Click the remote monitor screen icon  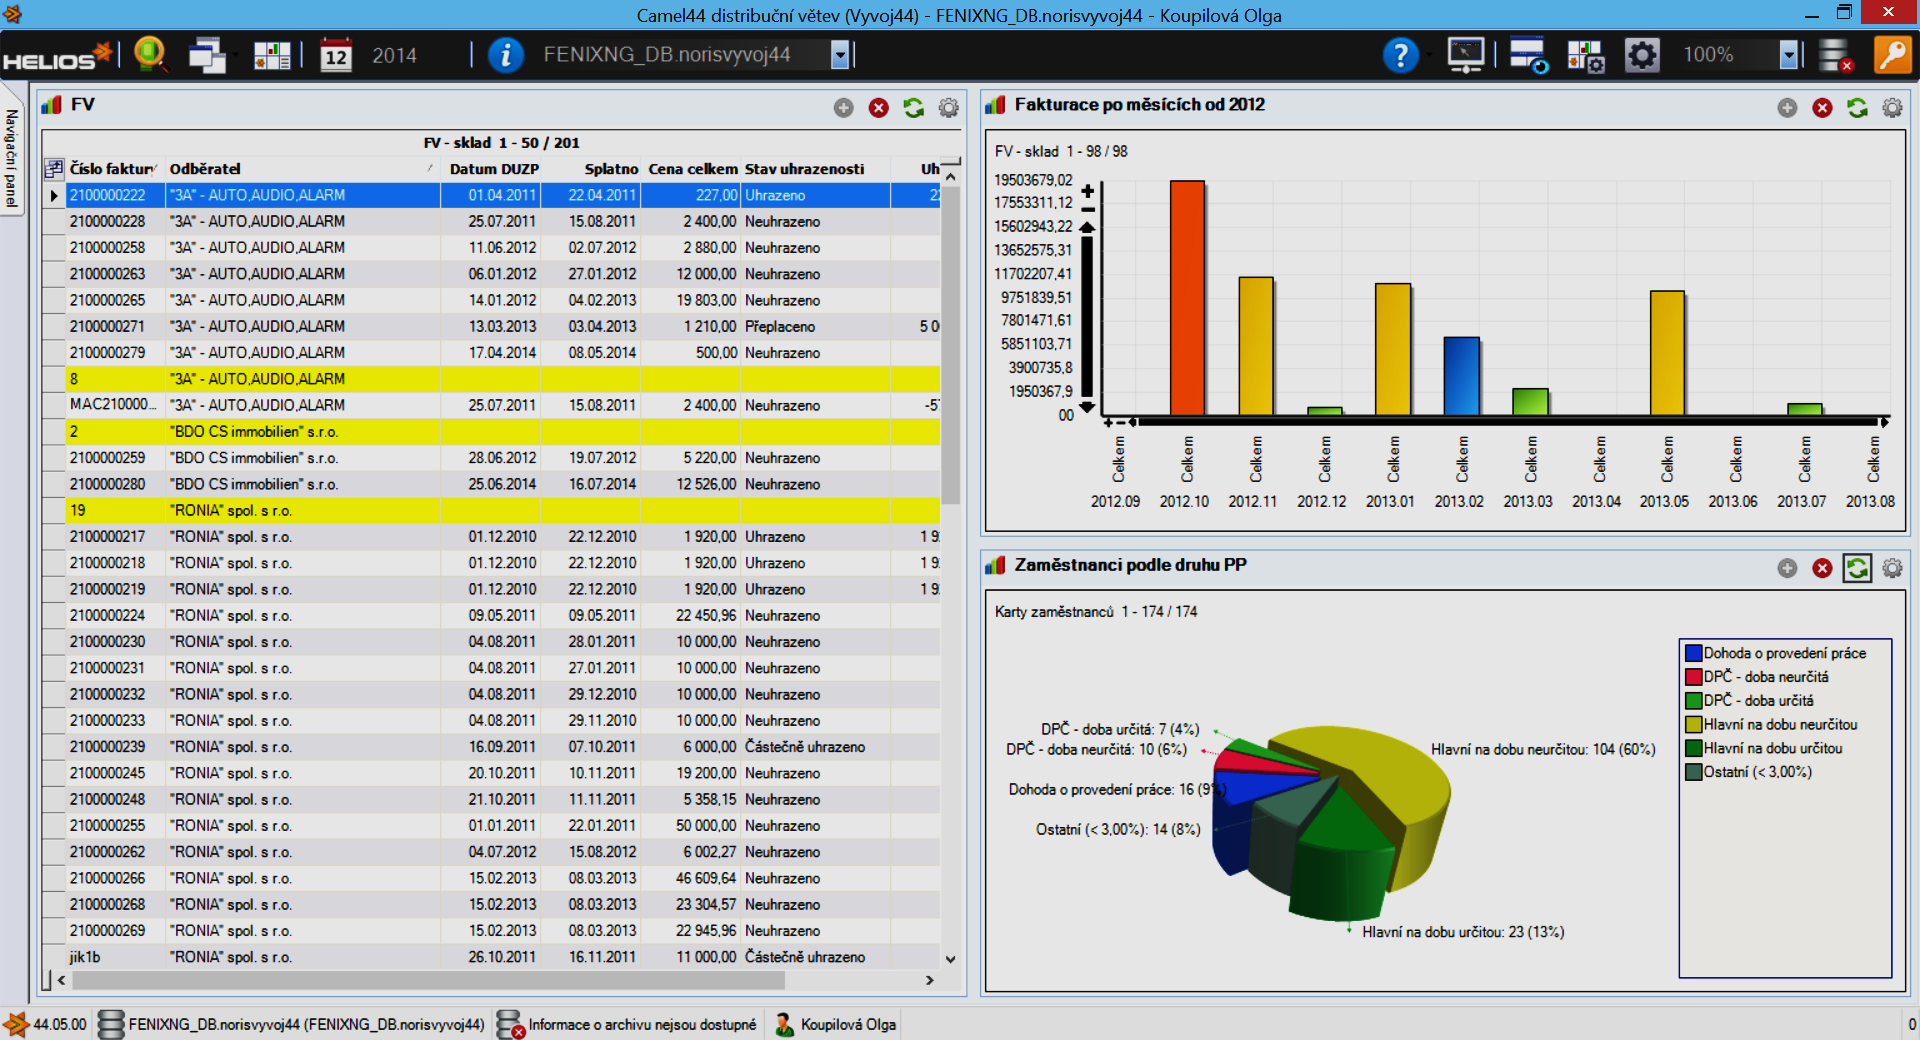[x=1466, y=55]
